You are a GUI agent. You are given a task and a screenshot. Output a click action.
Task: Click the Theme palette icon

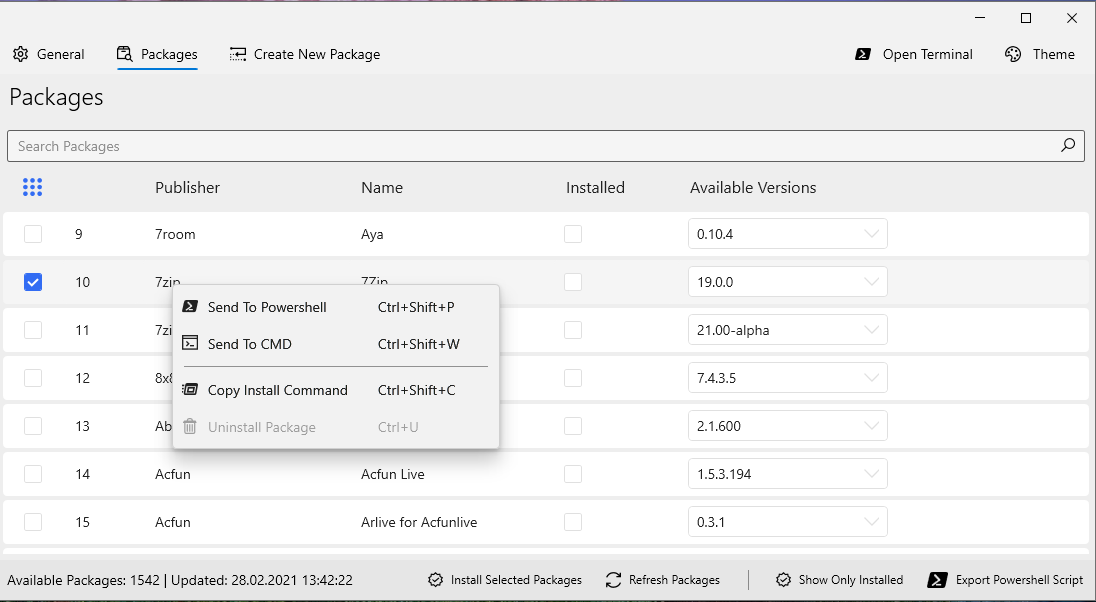[1013, 54]
